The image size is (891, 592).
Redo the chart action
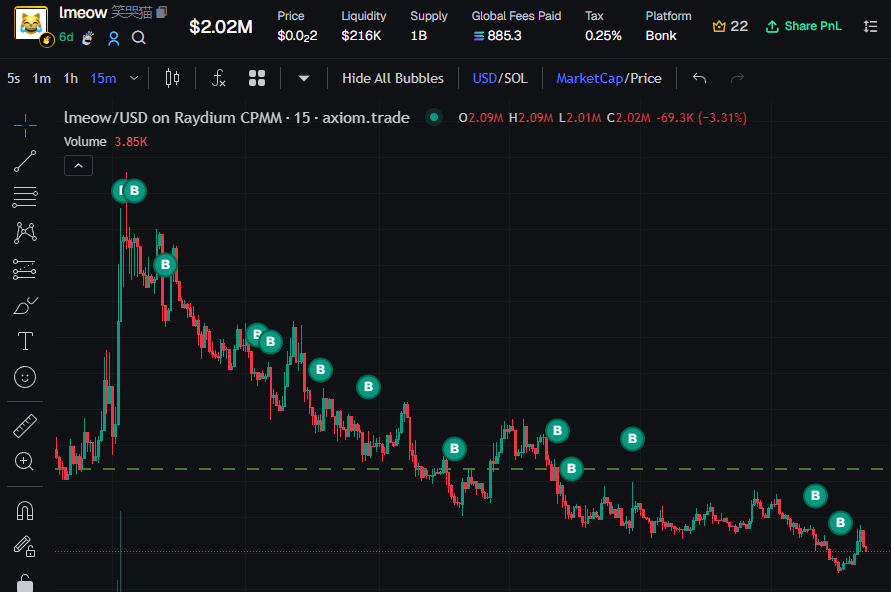point(737,78)
